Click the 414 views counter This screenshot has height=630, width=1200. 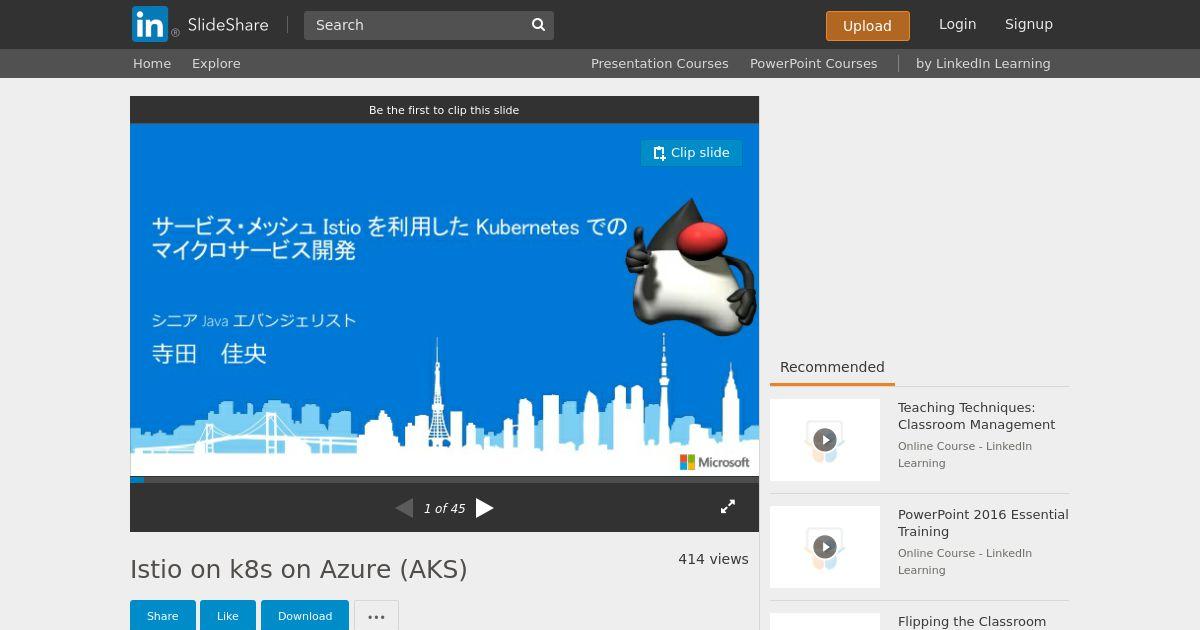click(x=713, y=559)
